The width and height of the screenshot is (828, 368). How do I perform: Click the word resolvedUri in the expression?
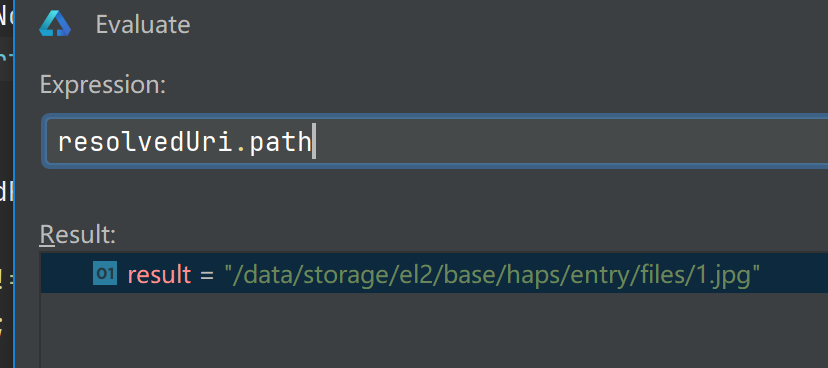[145, 142]
